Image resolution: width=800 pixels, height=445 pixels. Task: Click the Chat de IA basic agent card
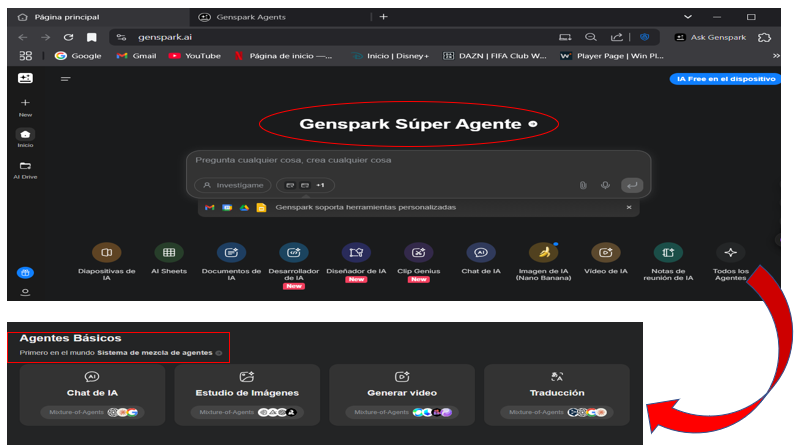pos(92,395)
